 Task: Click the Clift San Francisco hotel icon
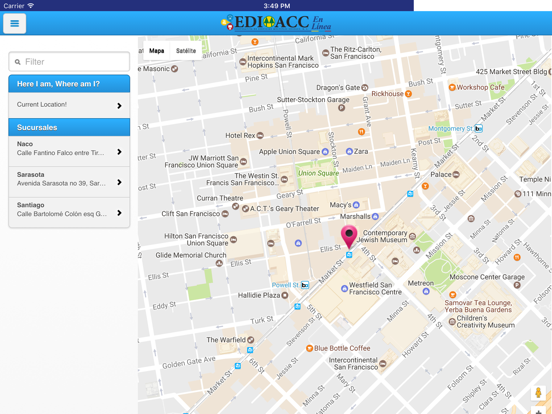[x=225, y=214]
